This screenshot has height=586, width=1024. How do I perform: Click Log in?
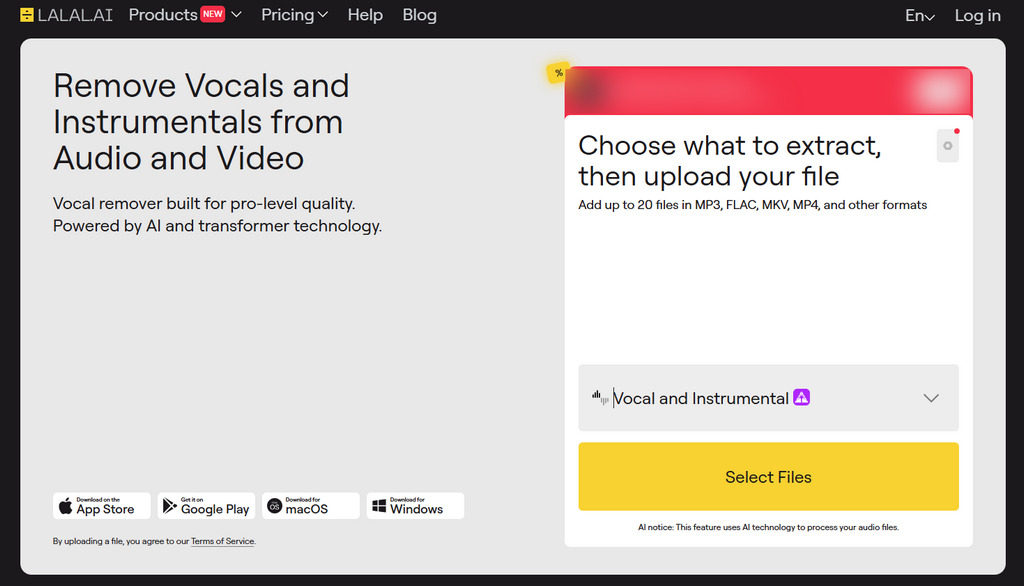(978, 16)
